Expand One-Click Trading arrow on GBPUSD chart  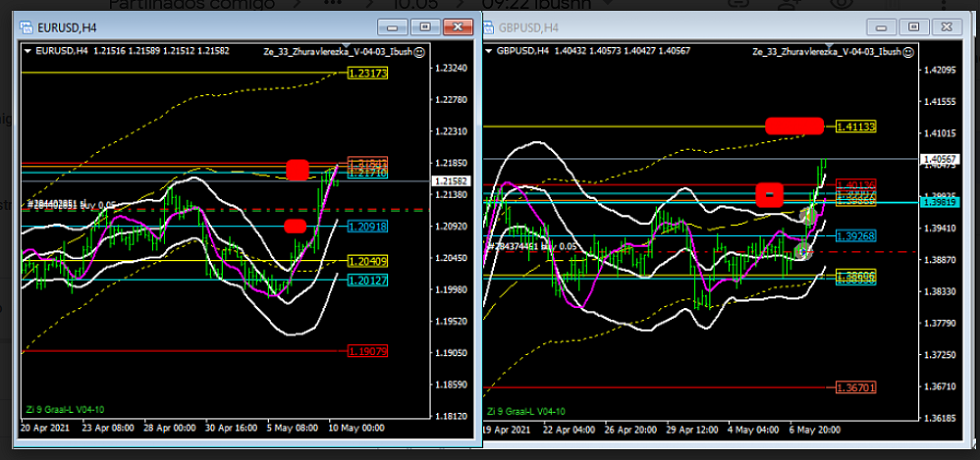point(488,50)
